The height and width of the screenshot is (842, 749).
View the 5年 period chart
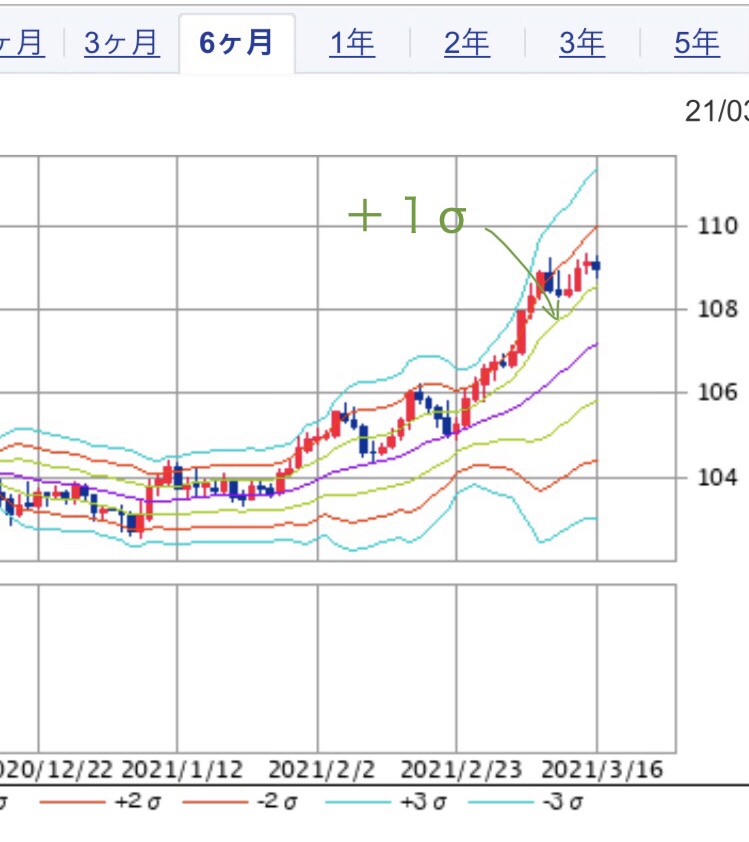coord(697,43)
